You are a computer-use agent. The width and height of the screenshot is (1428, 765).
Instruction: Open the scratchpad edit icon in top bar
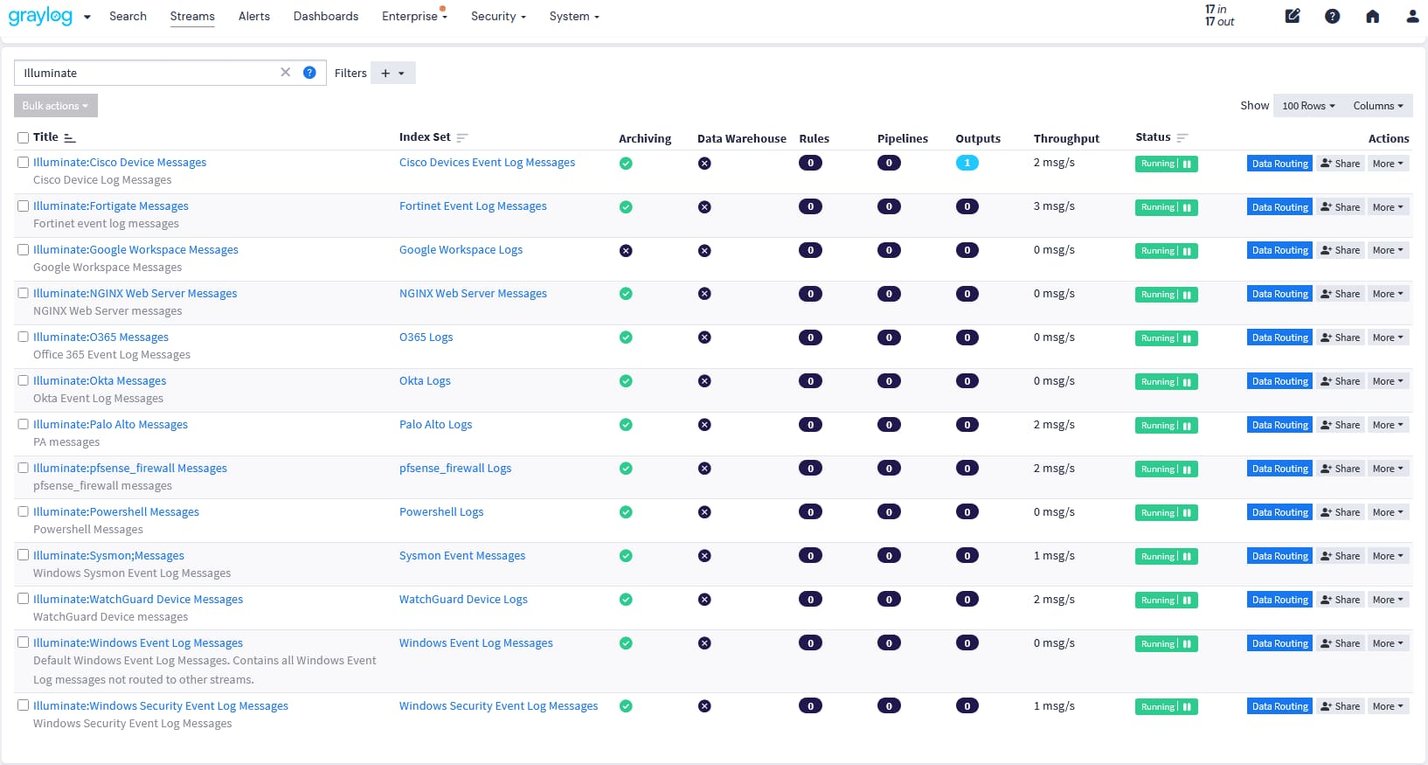(1292, 16)
